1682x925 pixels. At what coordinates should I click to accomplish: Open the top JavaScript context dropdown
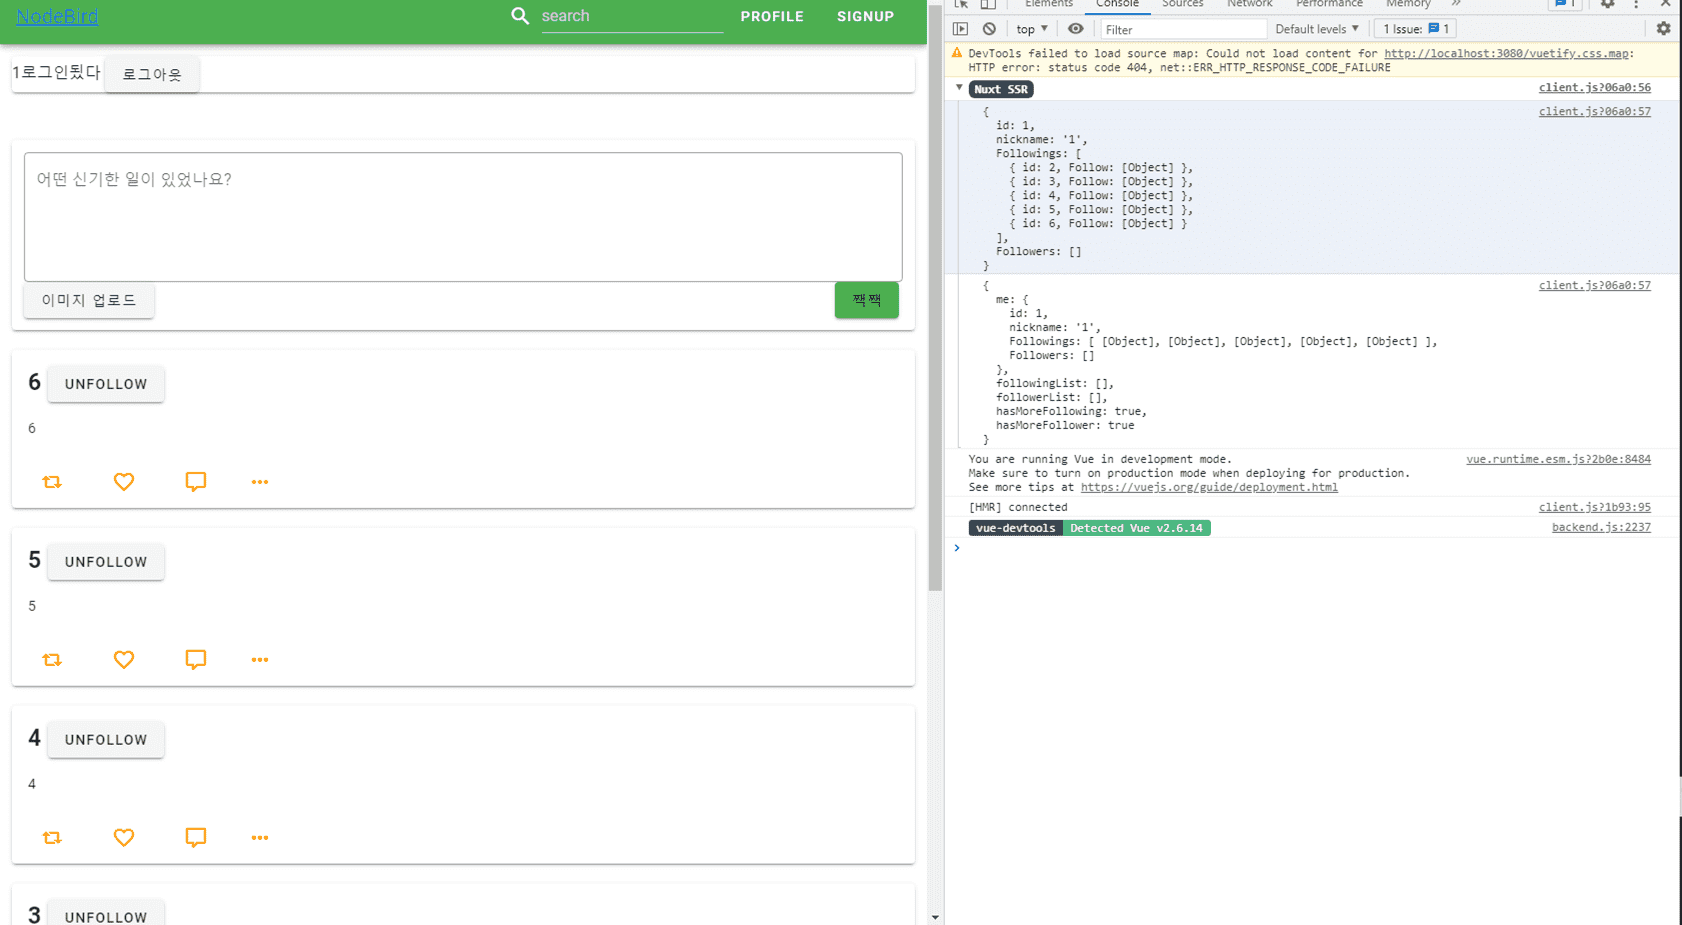tap(1032, 29)
